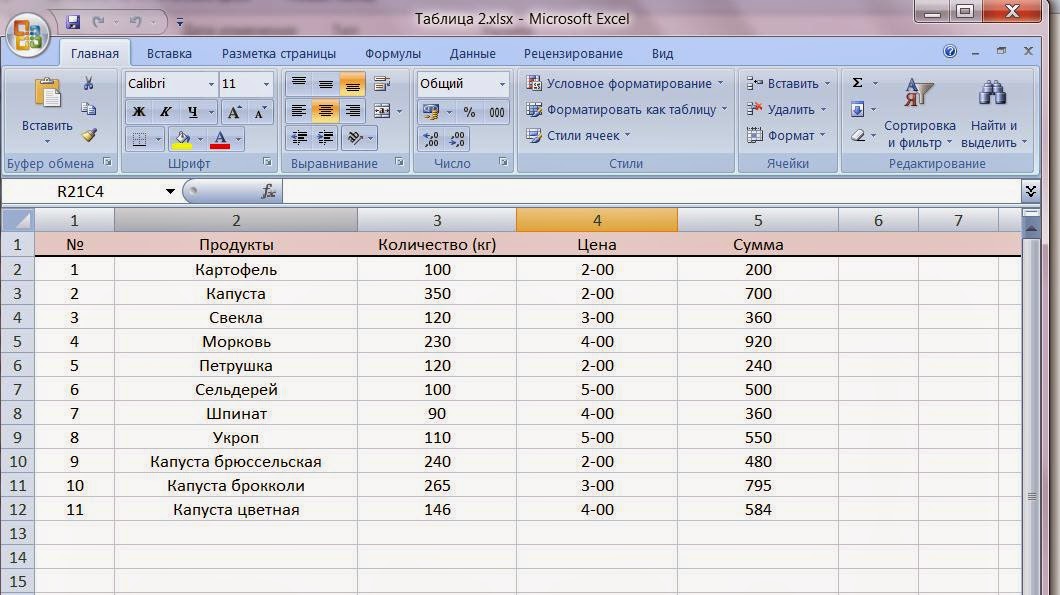Click the insert function fx icon
Image resolution: width=1060 pixels, height=595 pixels.
click(268, 191)
